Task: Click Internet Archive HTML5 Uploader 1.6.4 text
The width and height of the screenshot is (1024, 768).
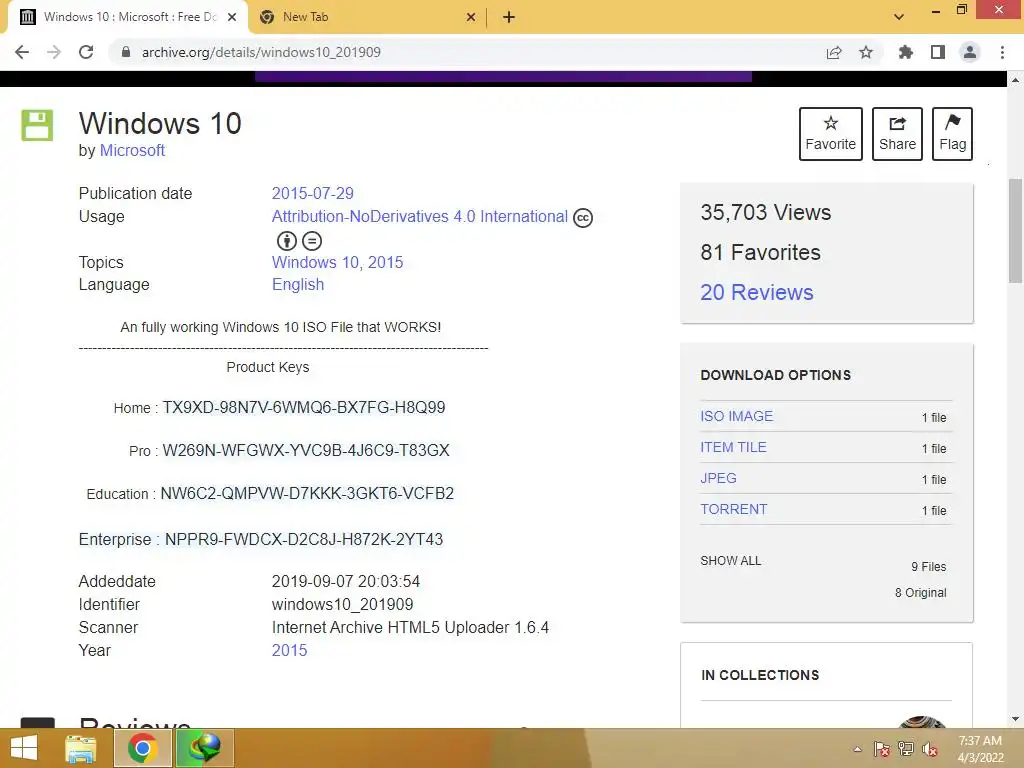Action: click(x=410, y=628)
